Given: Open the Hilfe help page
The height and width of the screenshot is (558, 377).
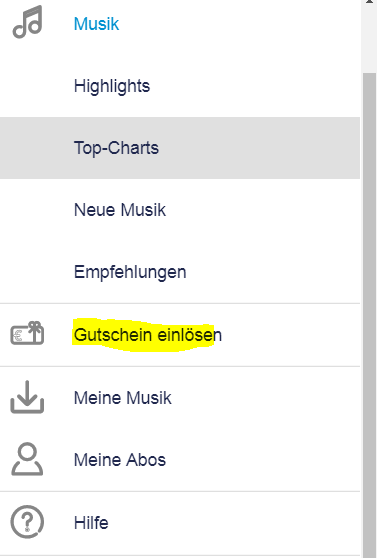Looking at the screenshot, I should click(x=91, y=523).
